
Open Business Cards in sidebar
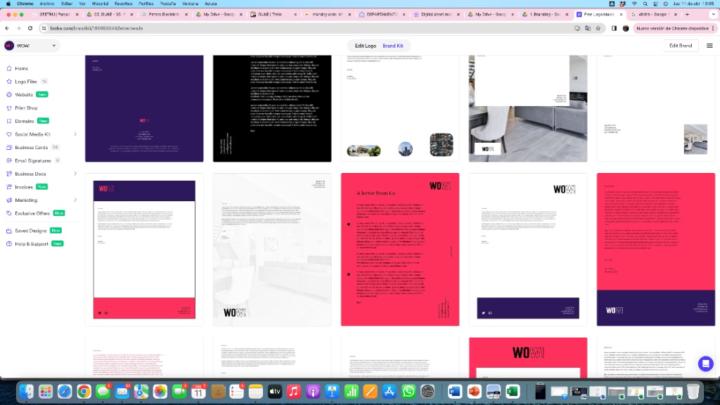point(31,147)
